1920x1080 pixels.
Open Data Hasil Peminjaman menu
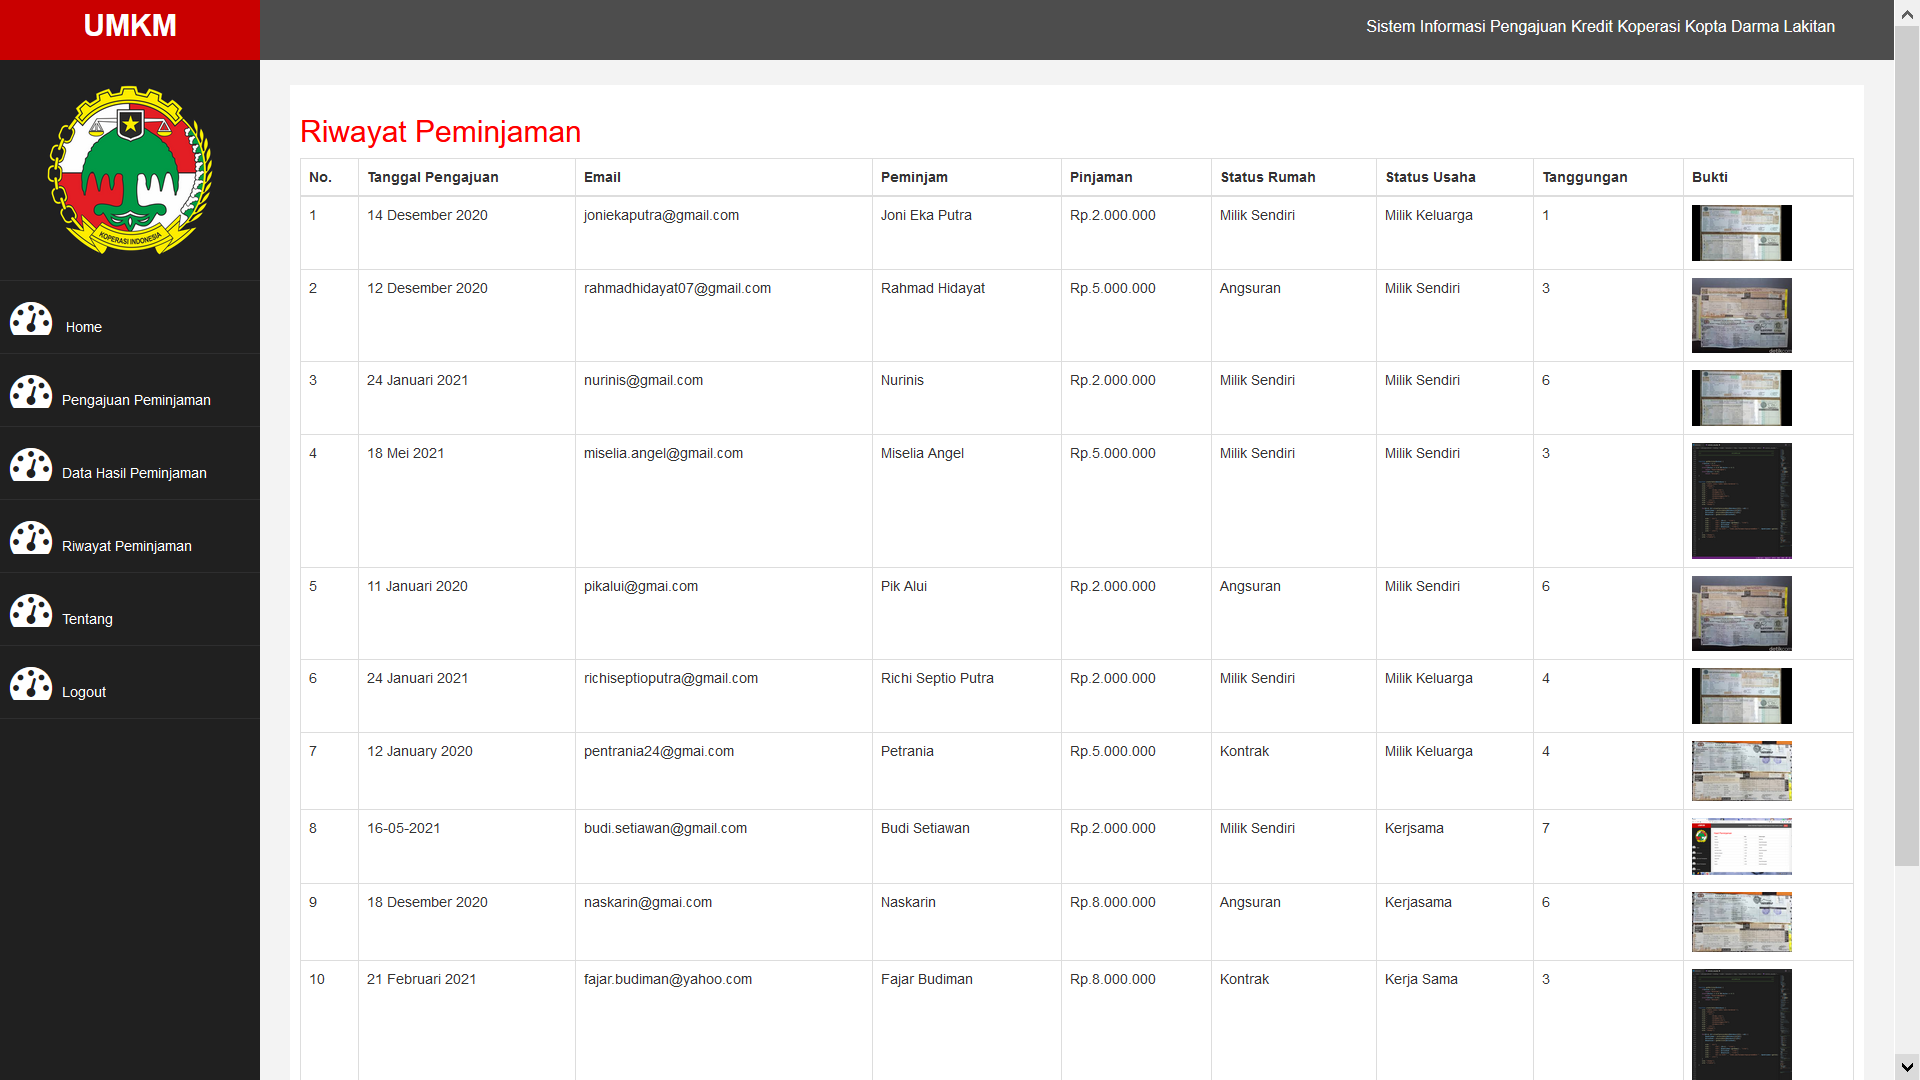click(x=134, y=473)
